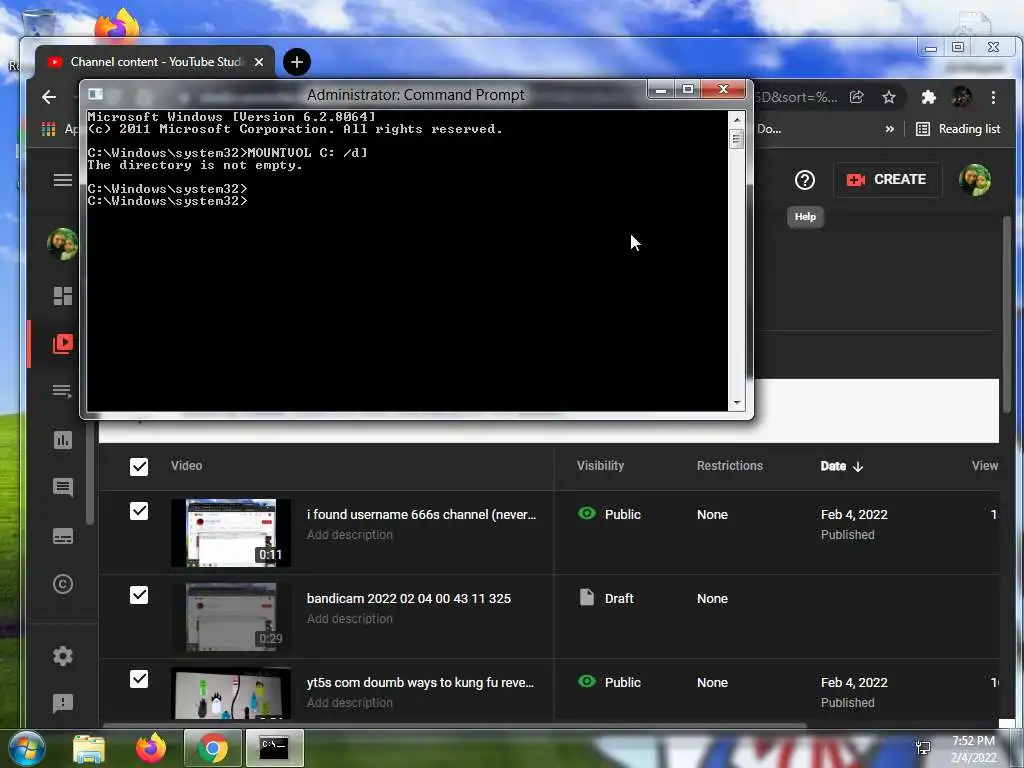Open the Send feedback icon in sidebar
This screenshot has width=1024, height=768.
coord(63,703)
